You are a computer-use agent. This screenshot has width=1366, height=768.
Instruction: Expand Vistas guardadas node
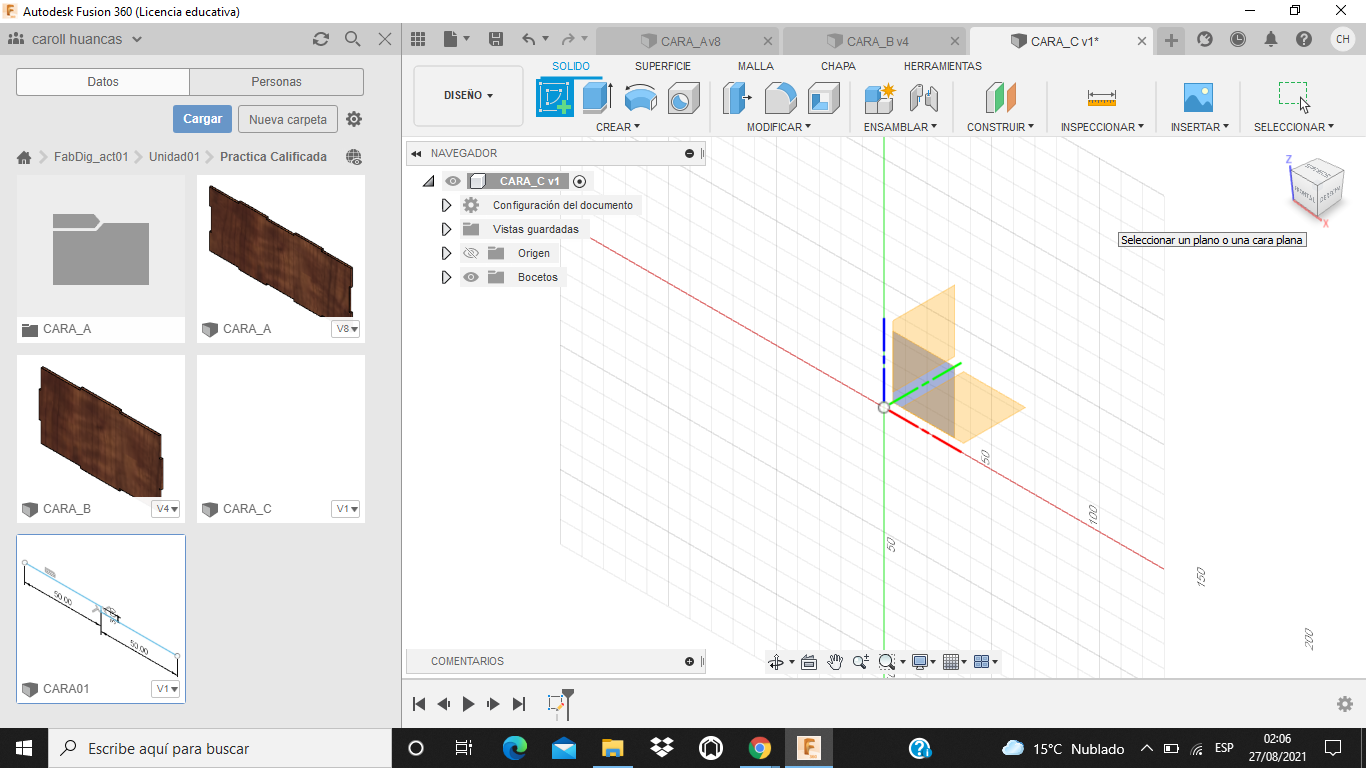click(x=446, y=229)
